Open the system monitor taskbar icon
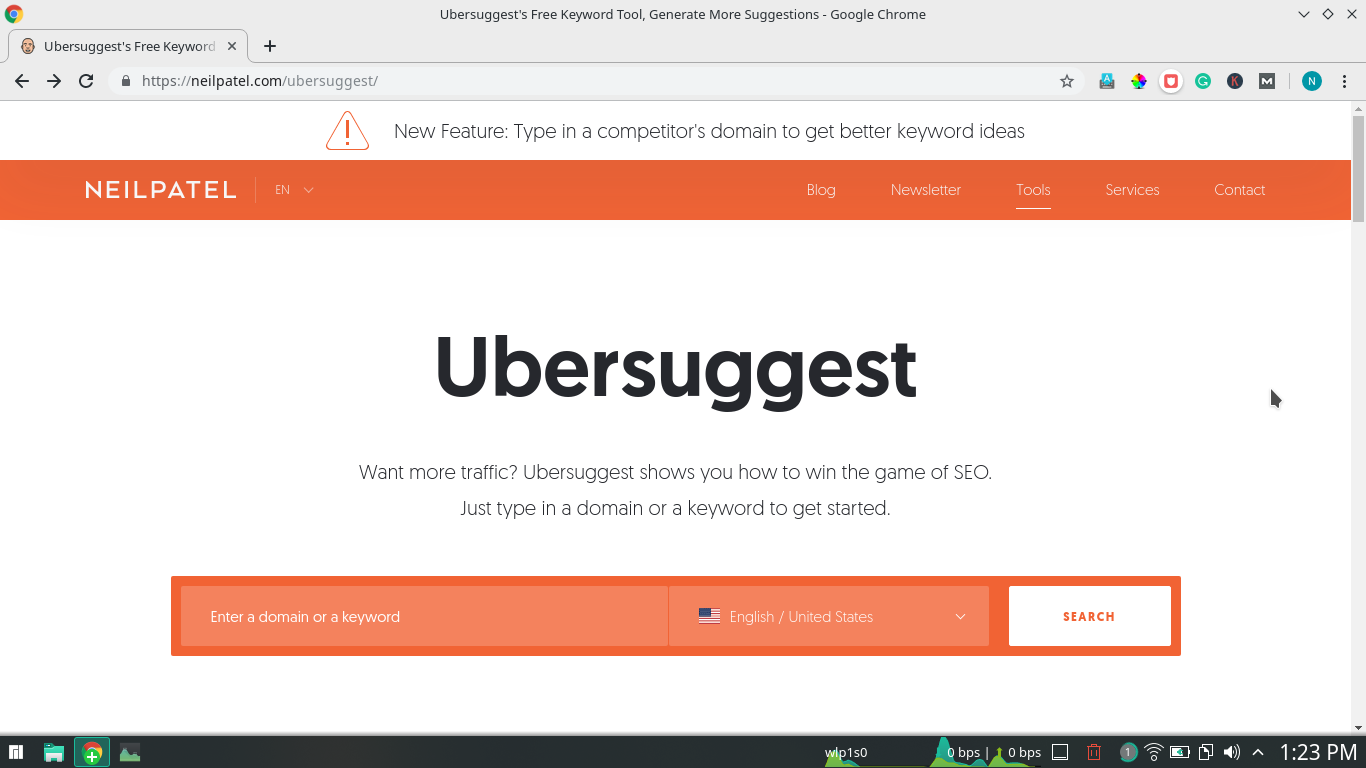 coord(130,752)
